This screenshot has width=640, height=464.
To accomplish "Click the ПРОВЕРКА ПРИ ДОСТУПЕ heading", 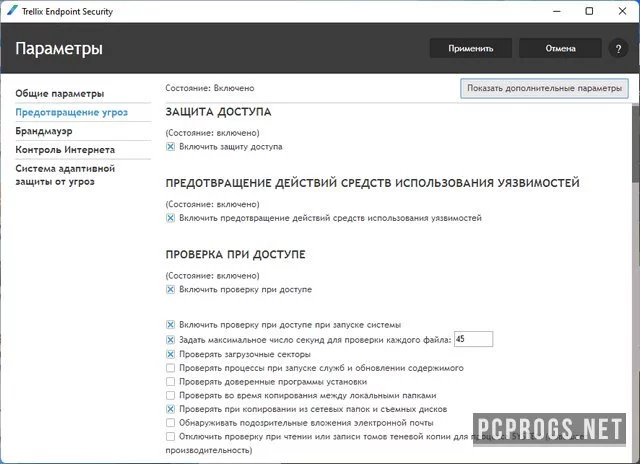I will coord(236,255).
